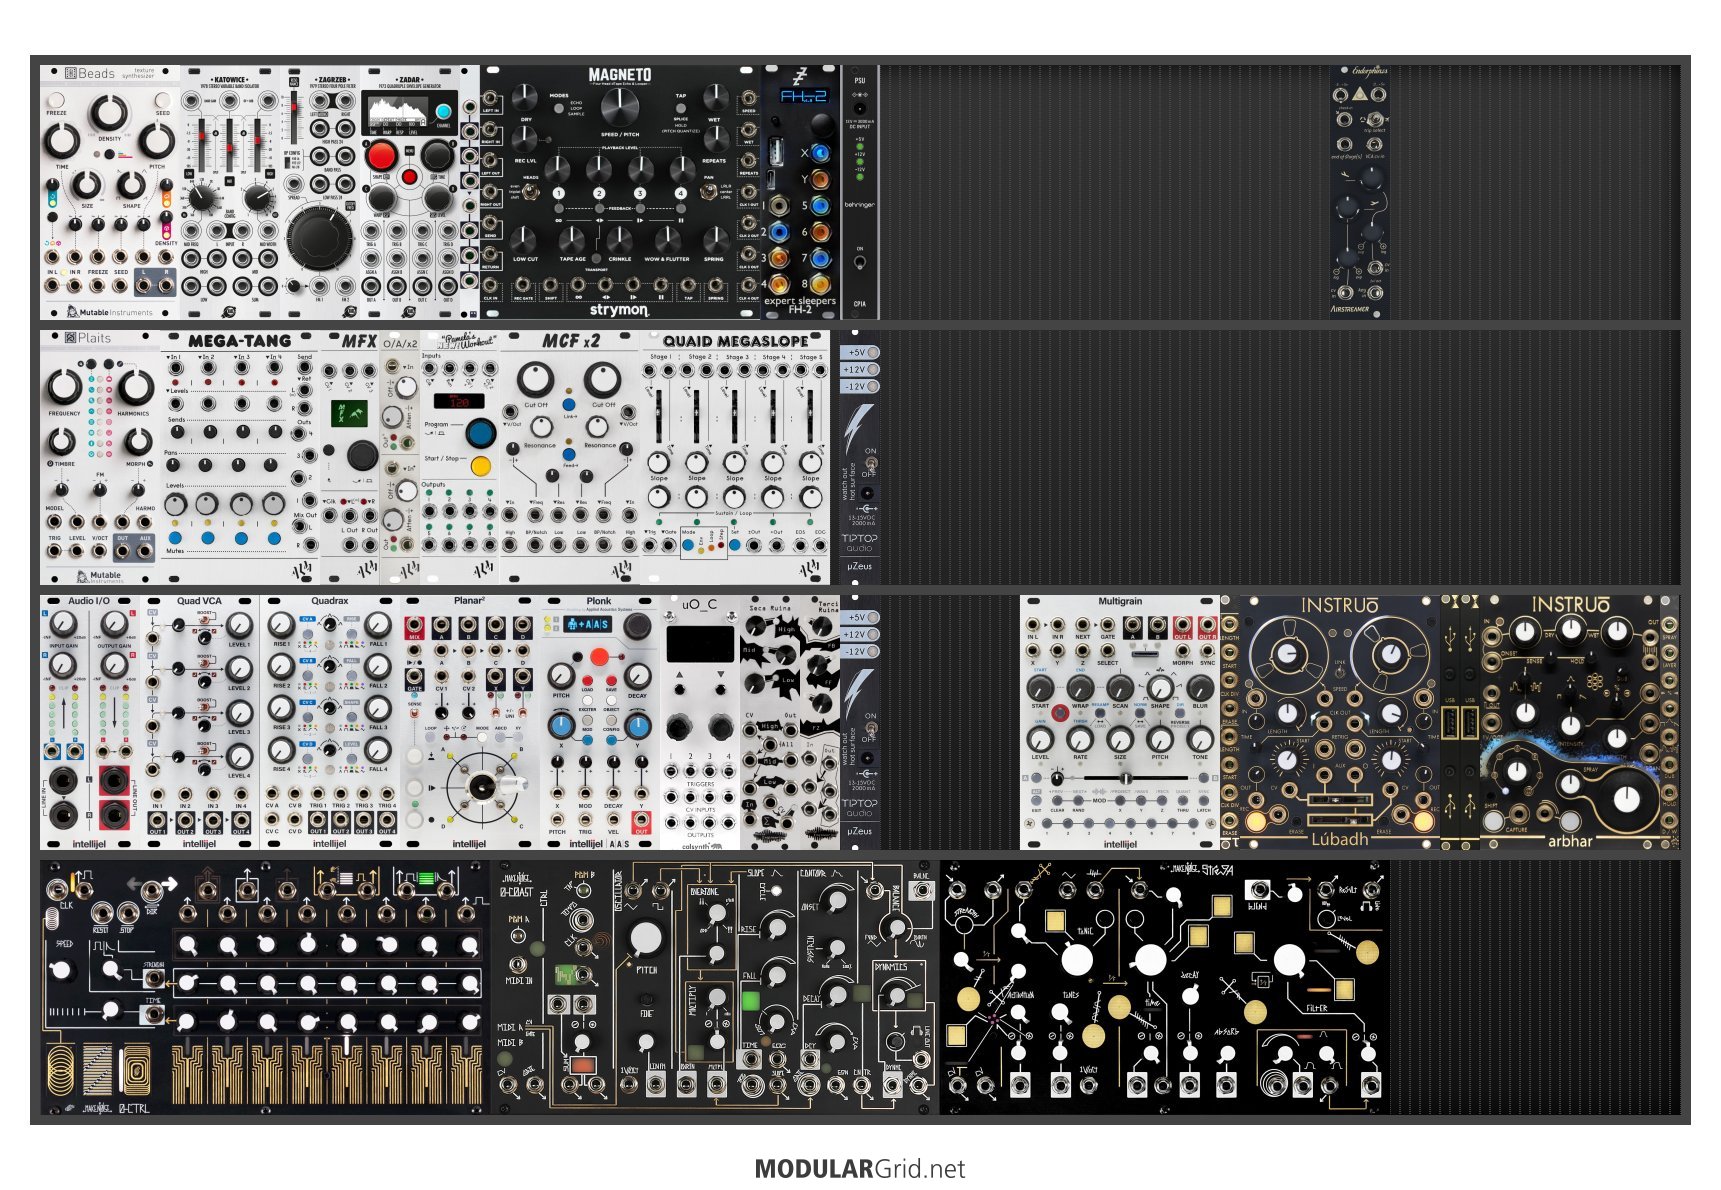Click the large white knob on arbhar
The width and height of the screenshot is (1721, 1190).
1628,797
